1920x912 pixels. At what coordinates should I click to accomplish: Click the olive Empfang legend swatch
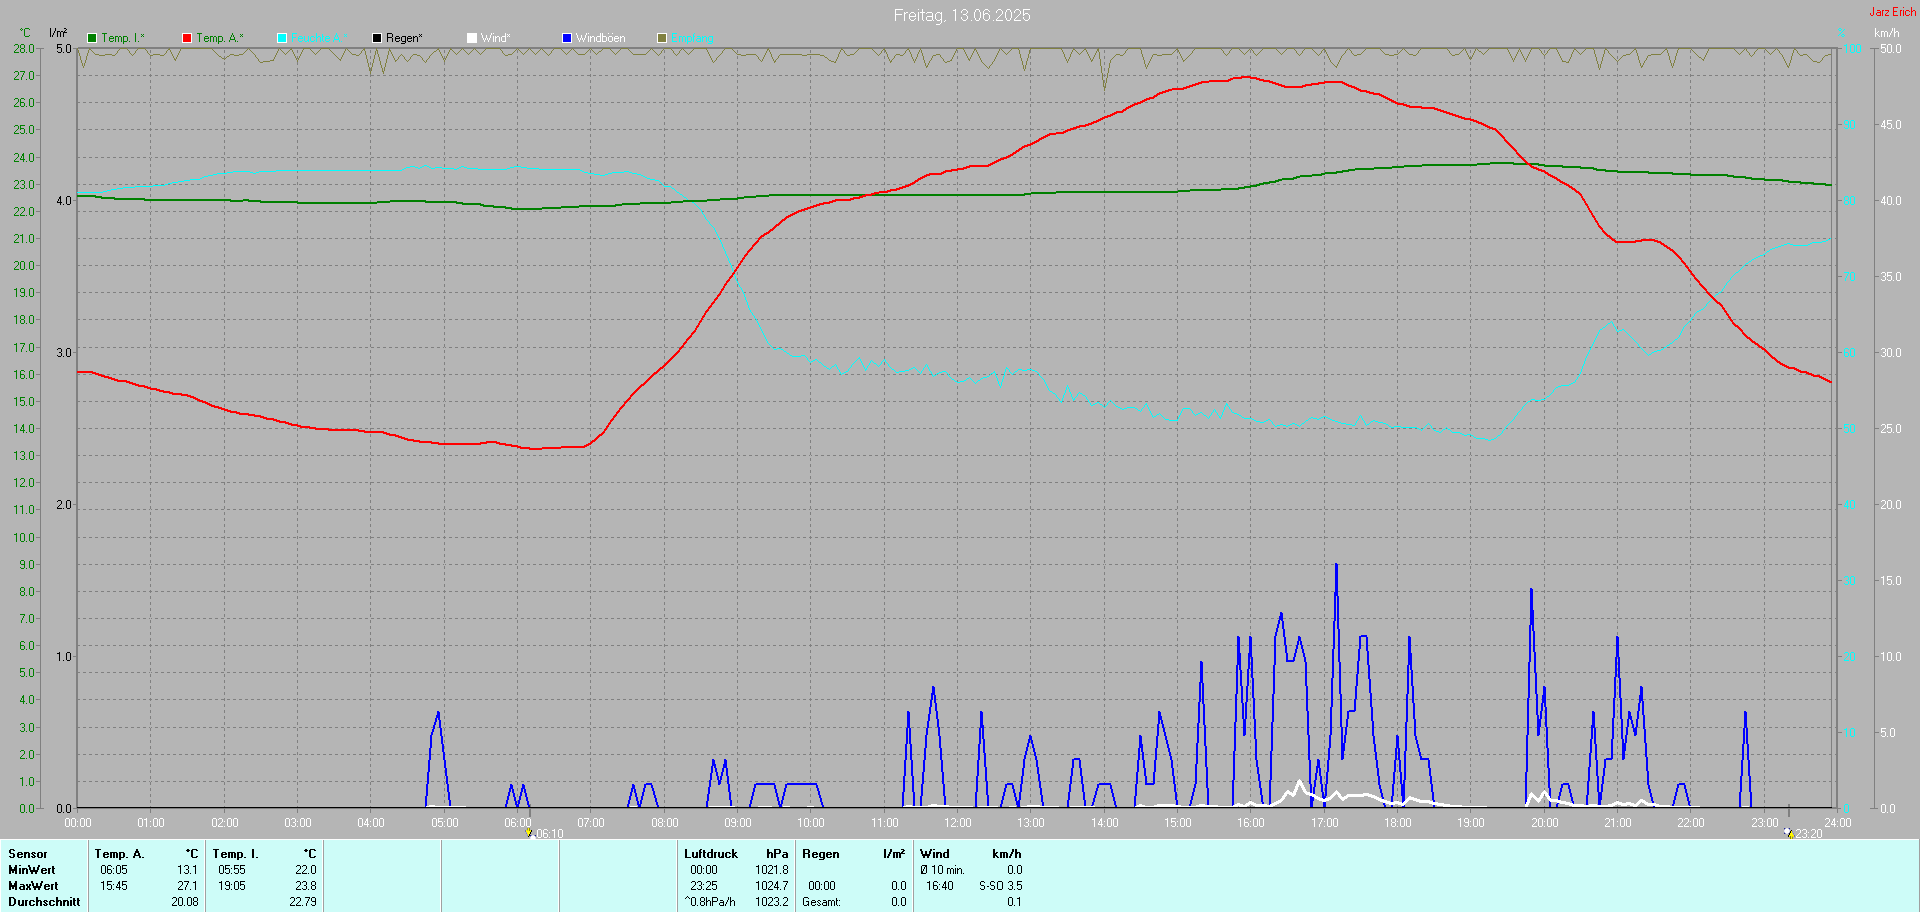[662, 38]
